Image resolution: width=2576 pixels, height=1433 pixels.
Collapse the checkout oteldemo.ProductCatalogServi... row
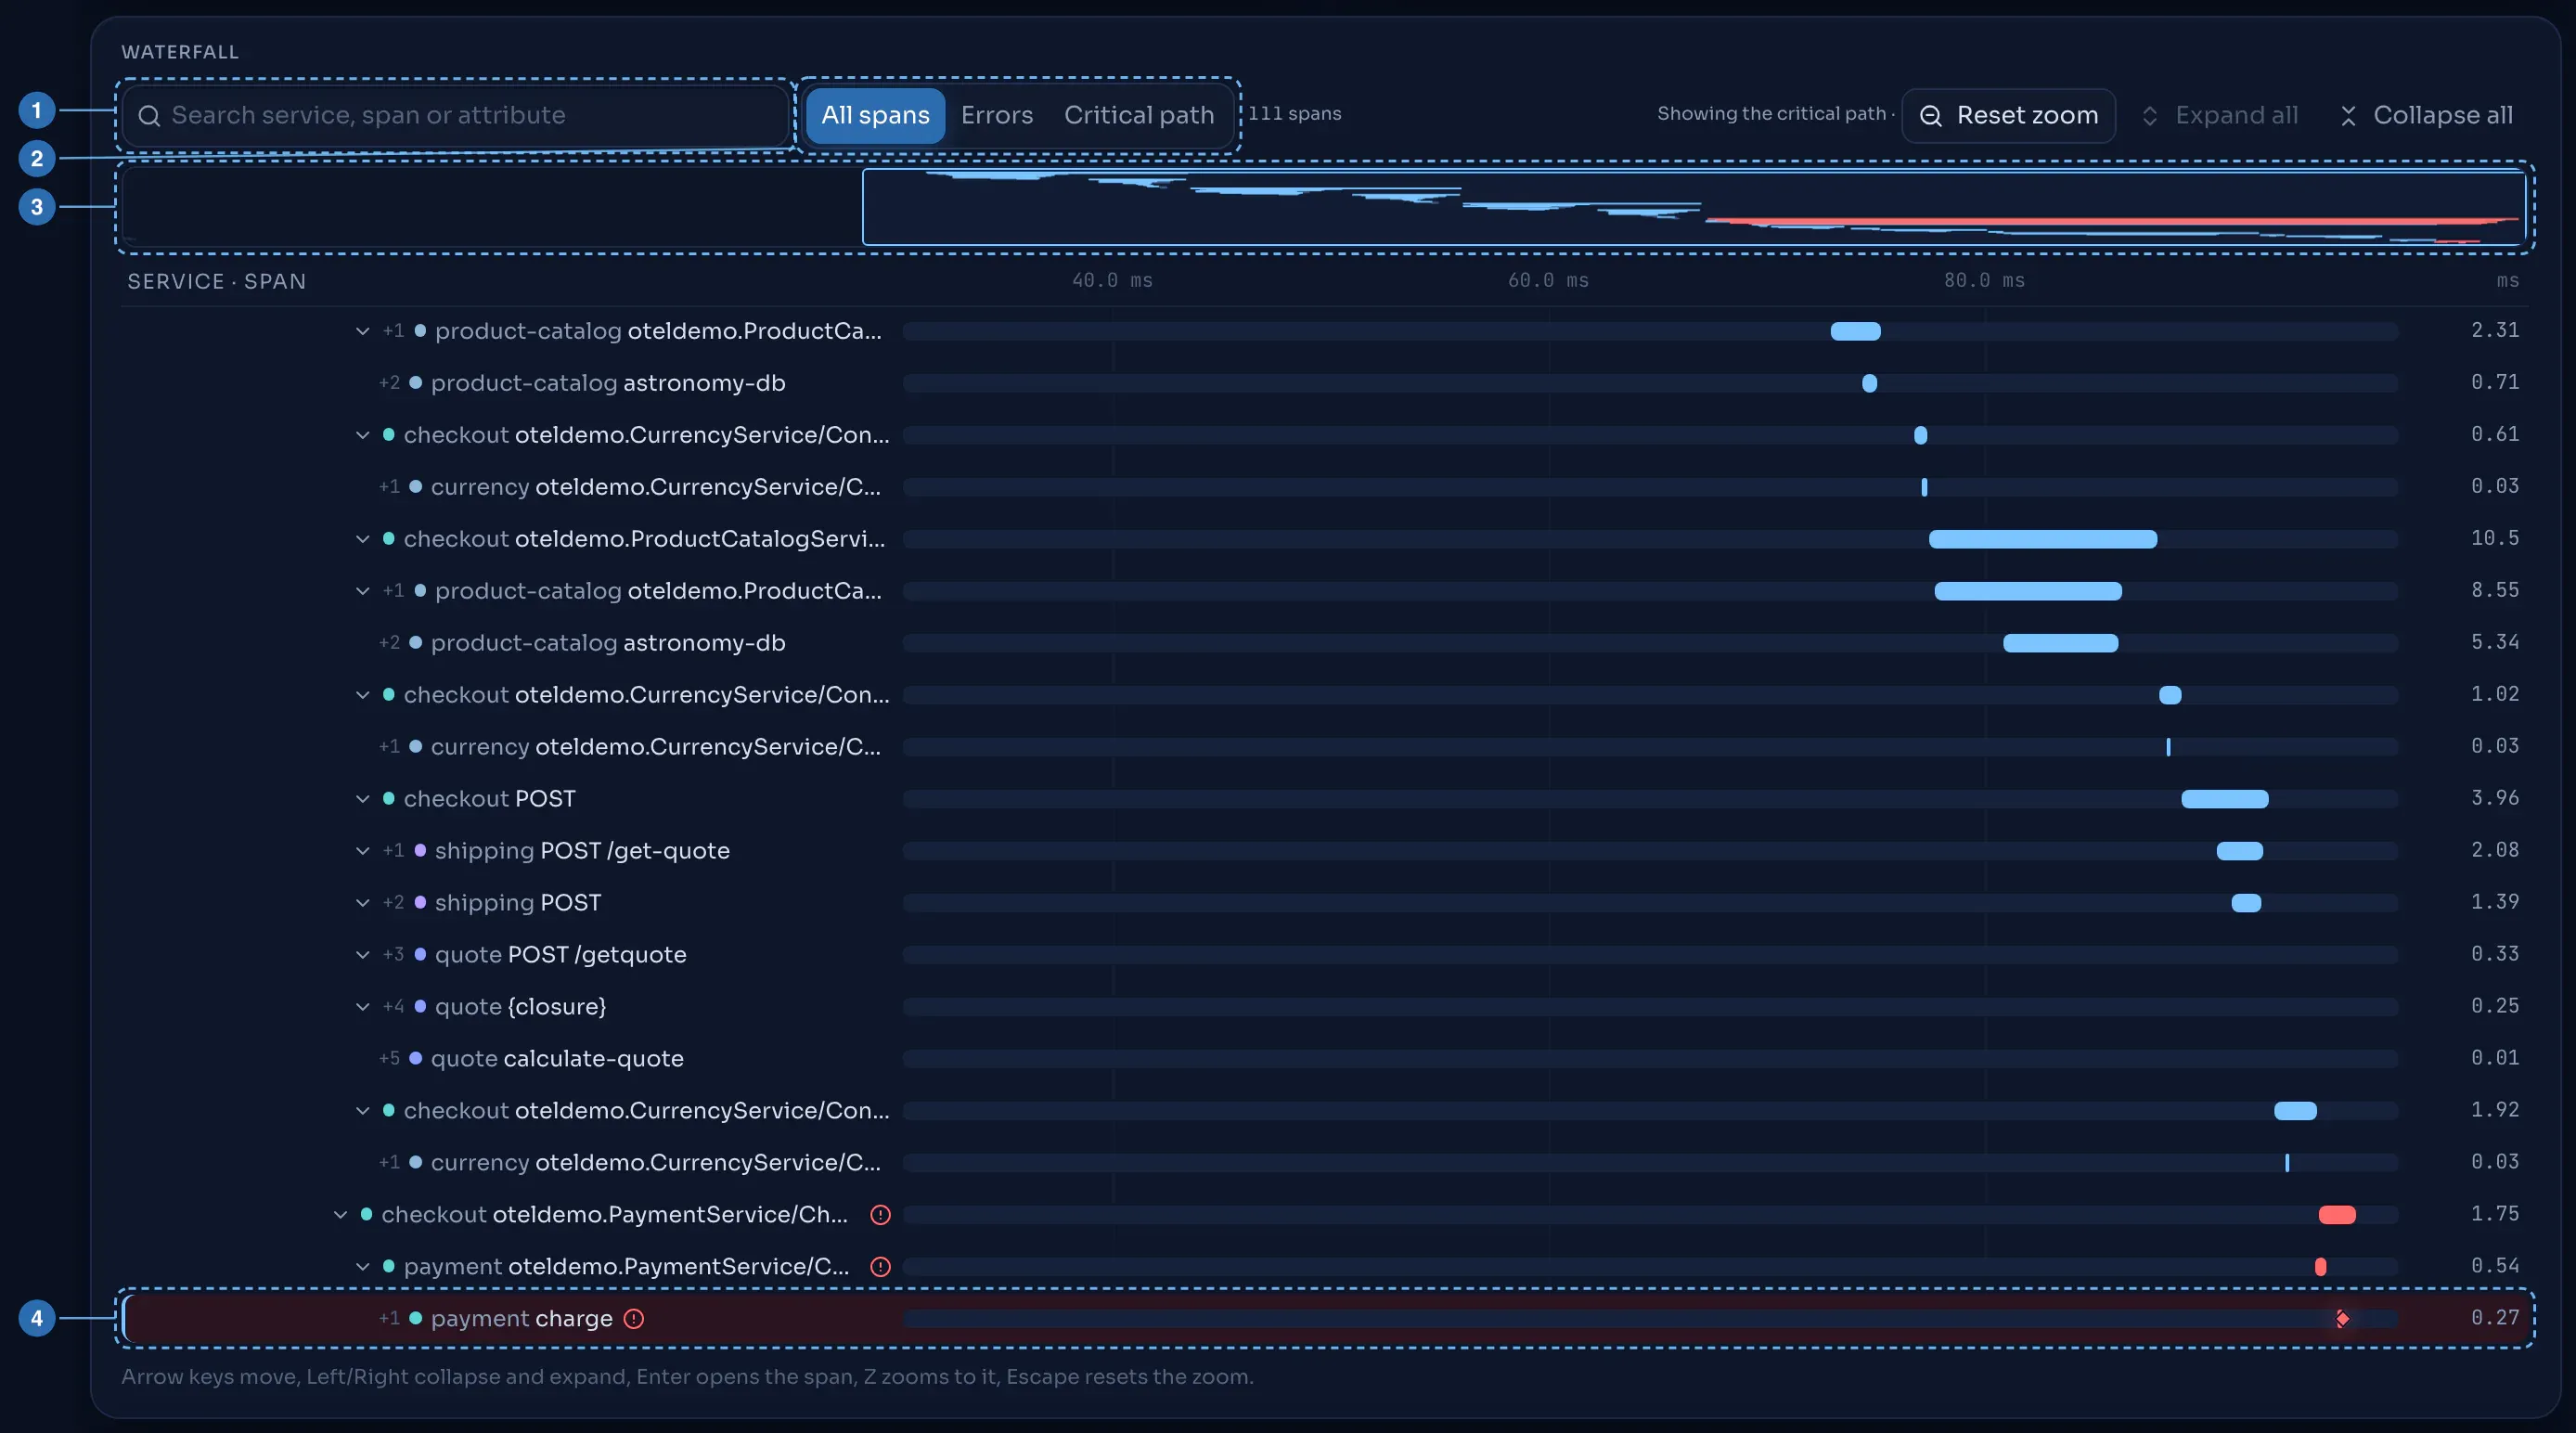pos(363,539)
